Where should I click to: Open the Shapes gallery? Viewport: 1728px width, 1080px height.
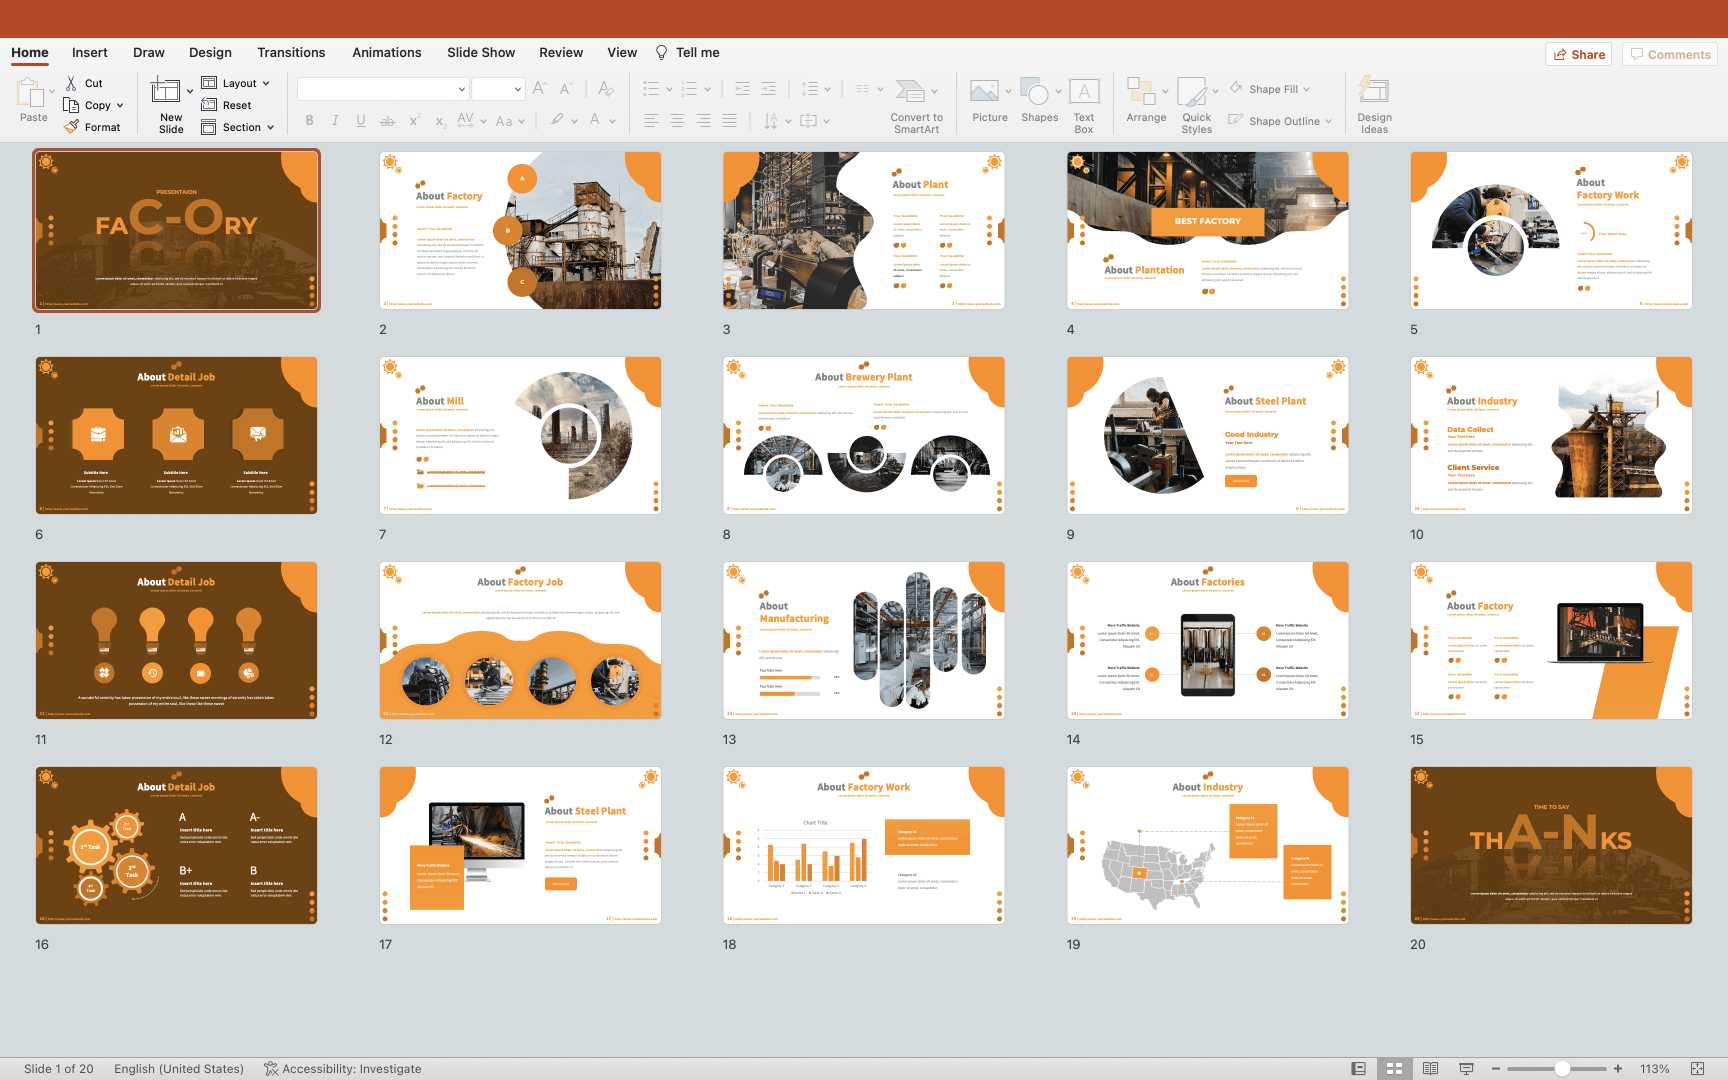click(x=1035, y=92)
